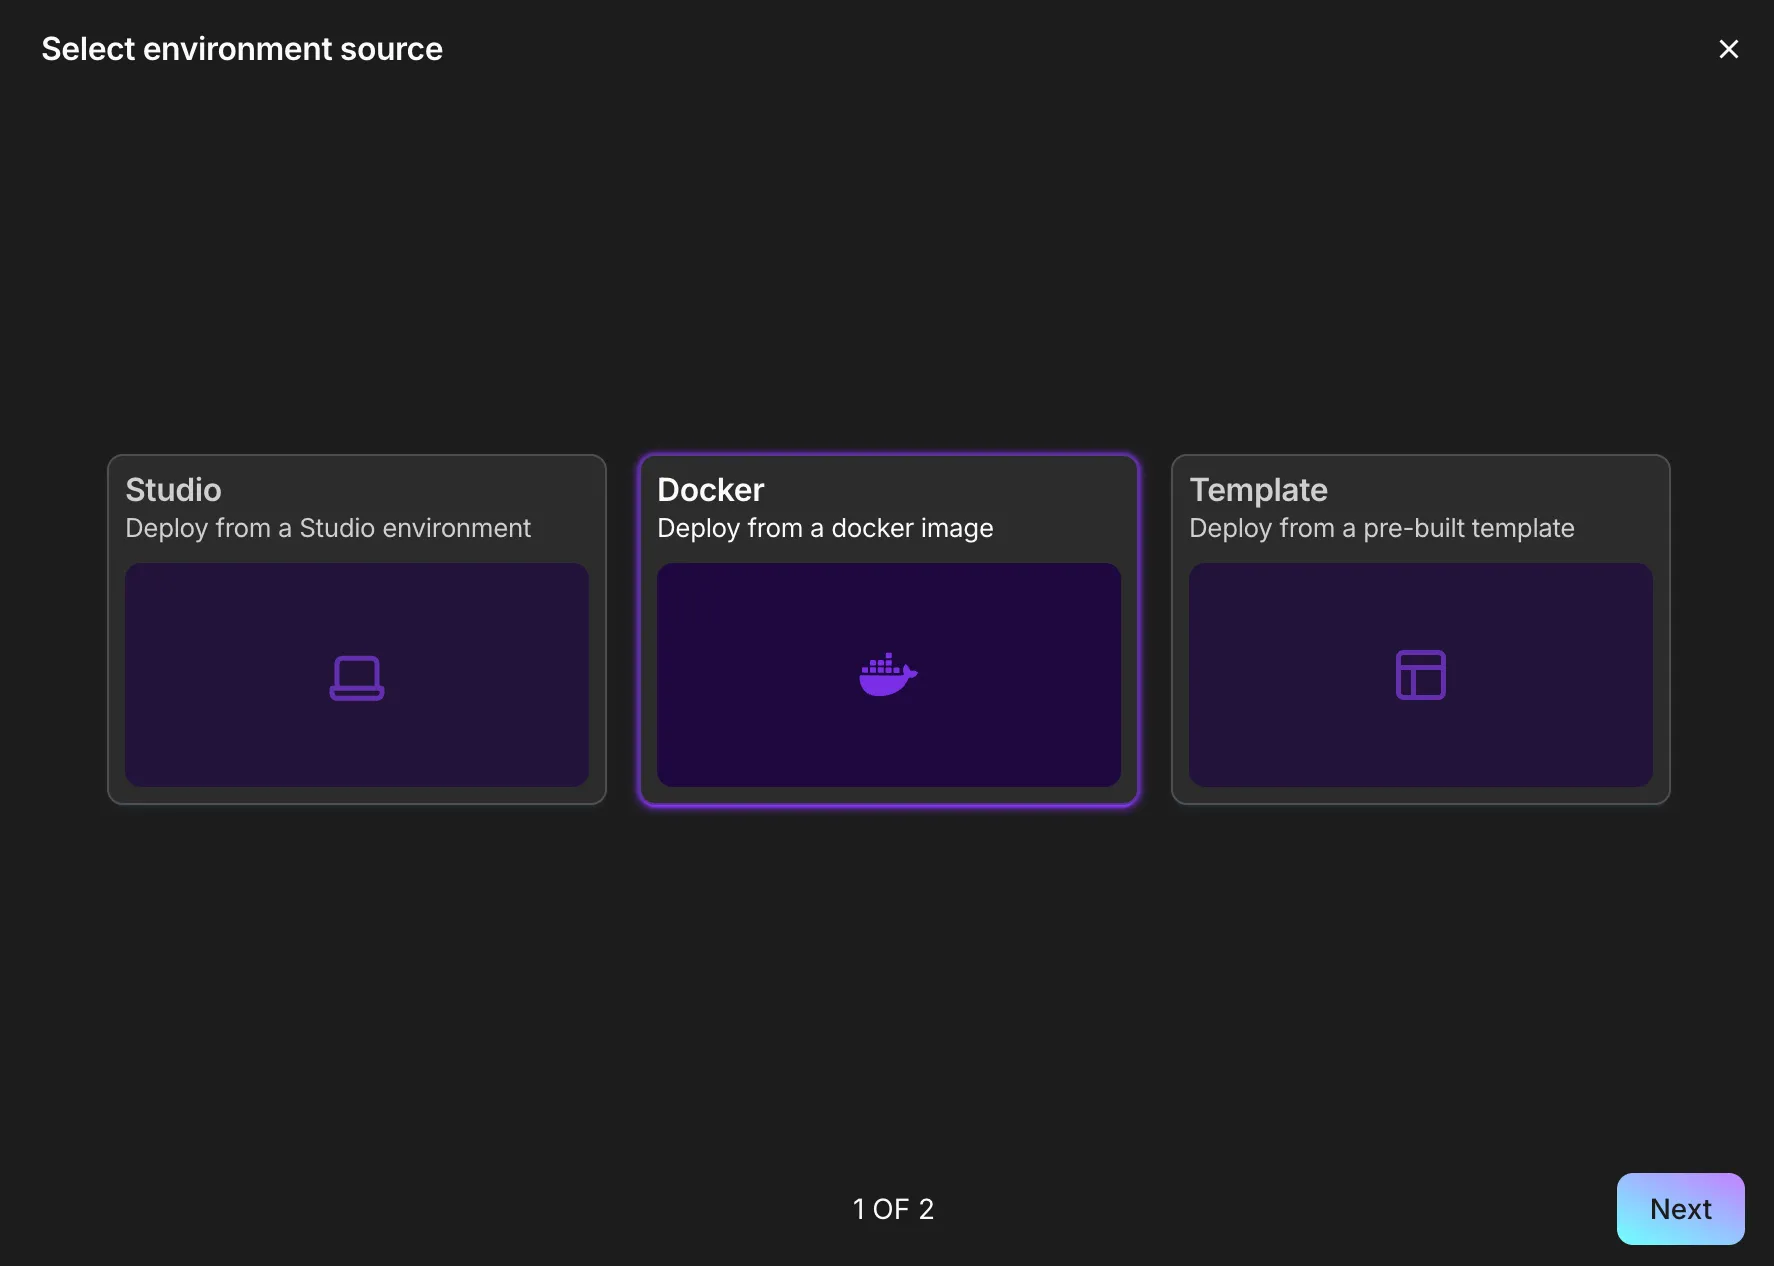This screenshot has width=1774, height=1266.
Task: Select the Template card title
Action: click(x=1258, y=490)
